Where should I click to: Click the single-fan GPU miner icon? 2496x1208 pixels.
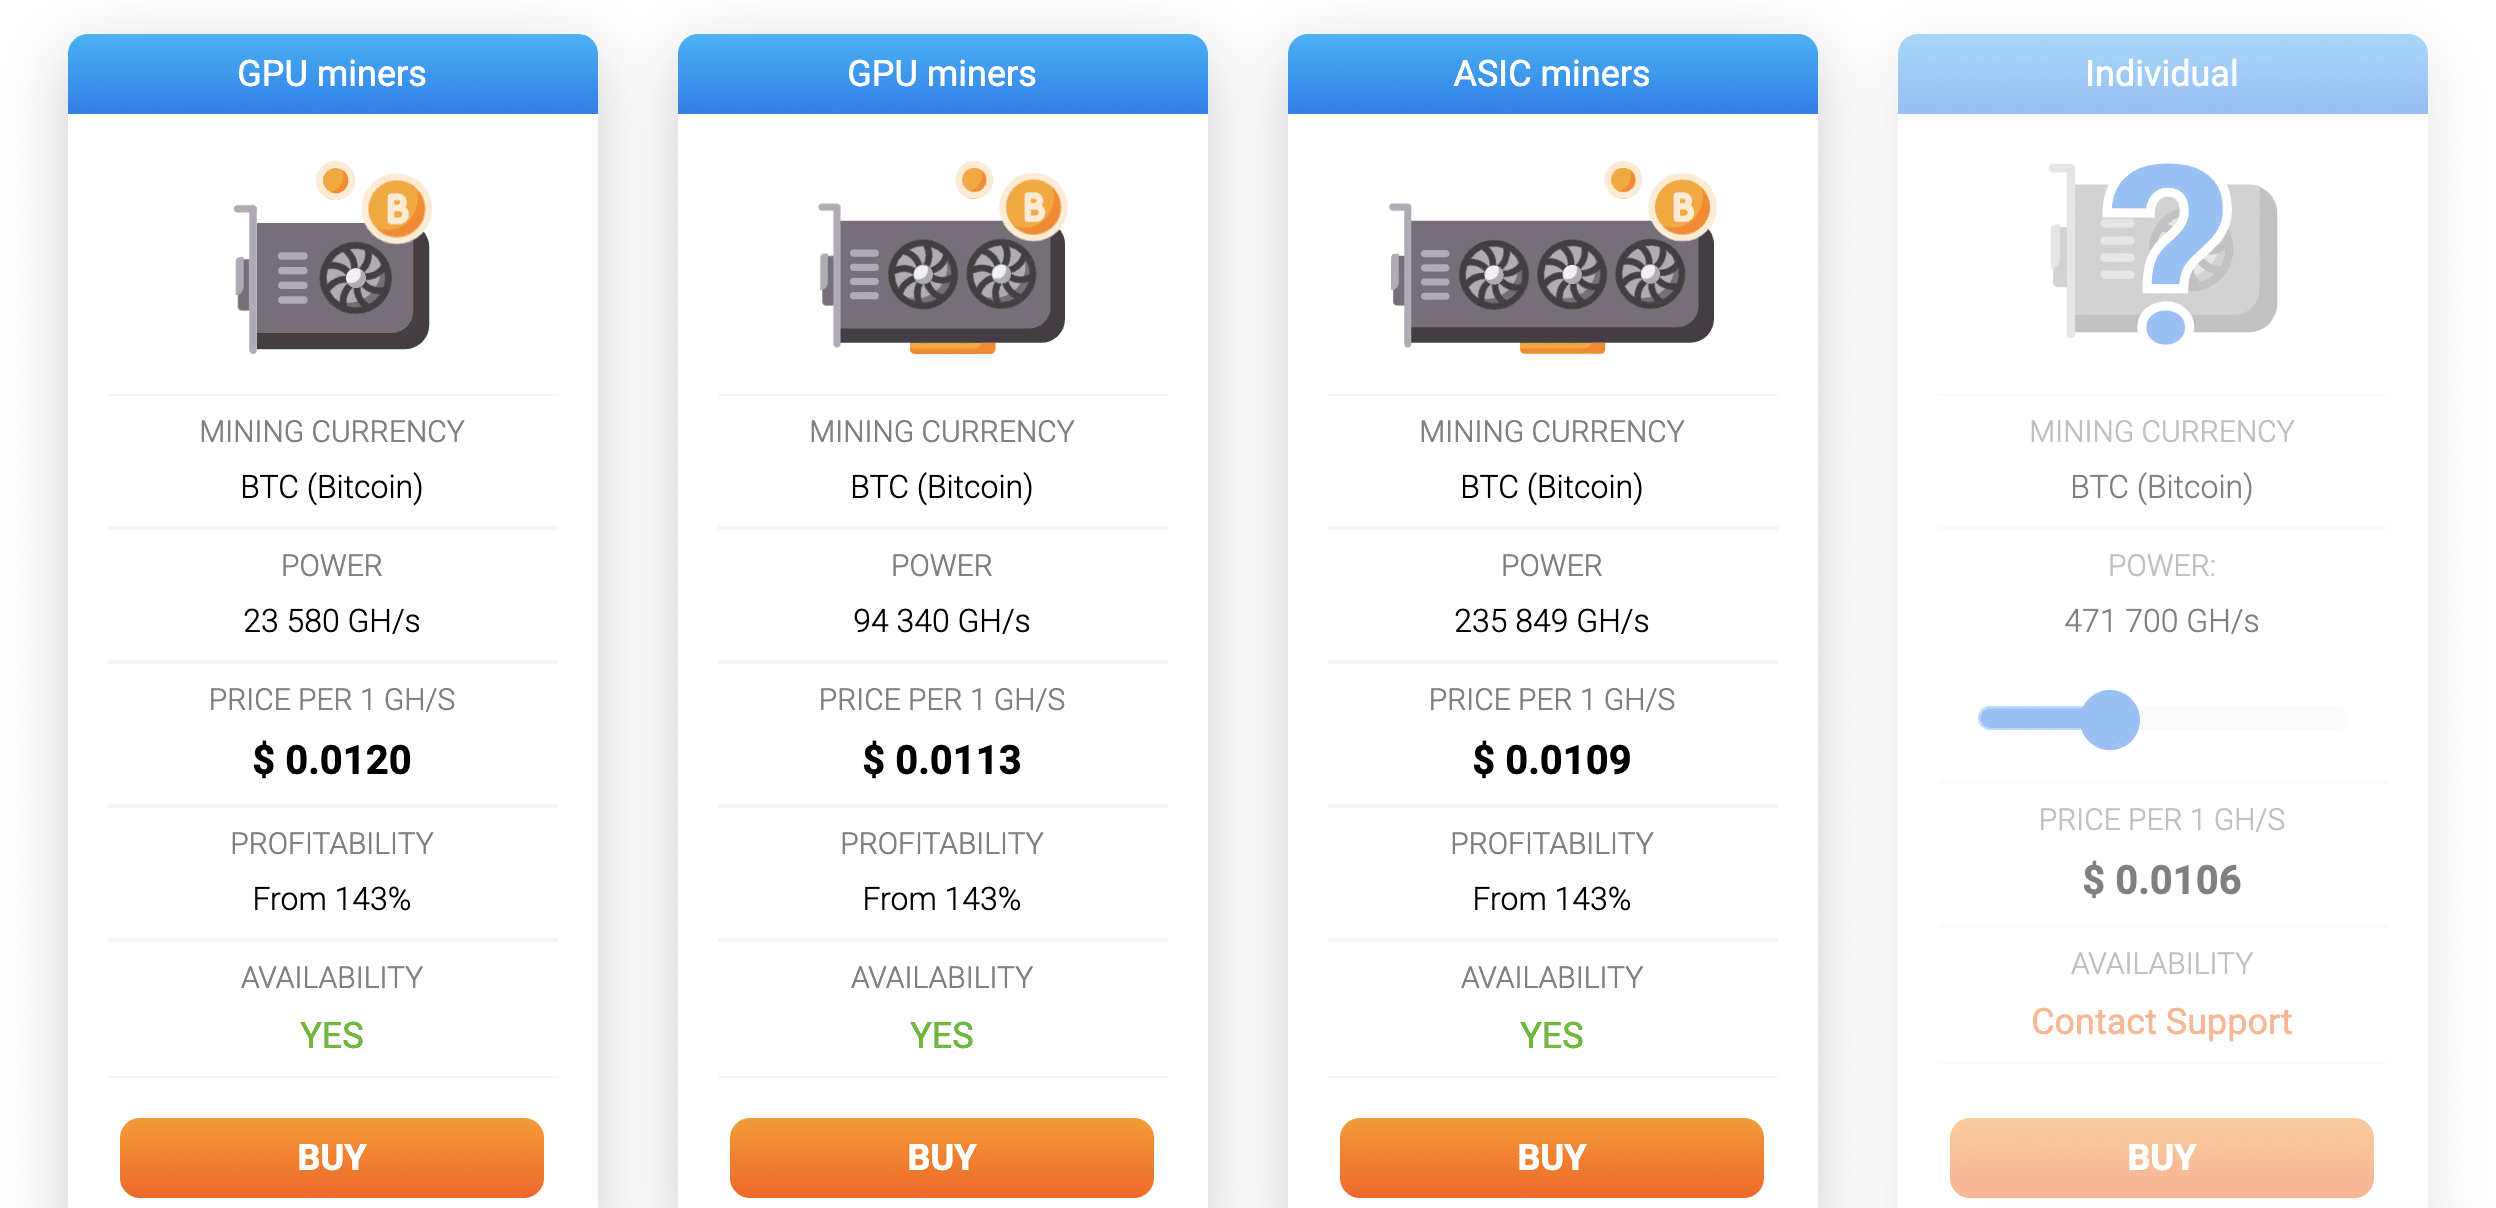pos(332,256)
